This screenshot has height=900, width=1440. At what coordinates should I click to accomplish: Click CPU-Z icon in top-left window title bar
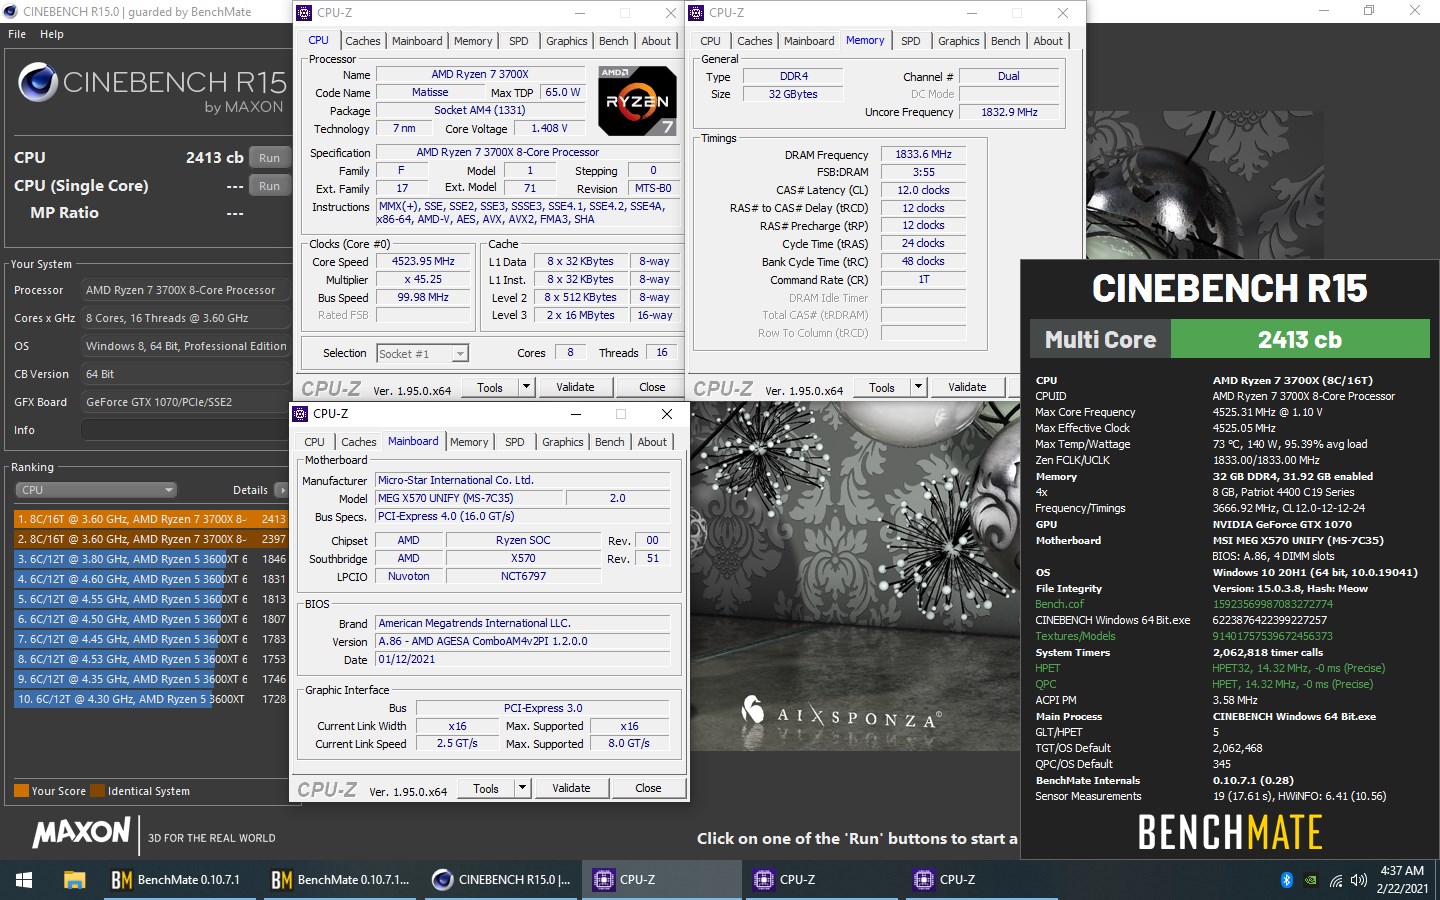pyautogui.click(x=304, y=13)
